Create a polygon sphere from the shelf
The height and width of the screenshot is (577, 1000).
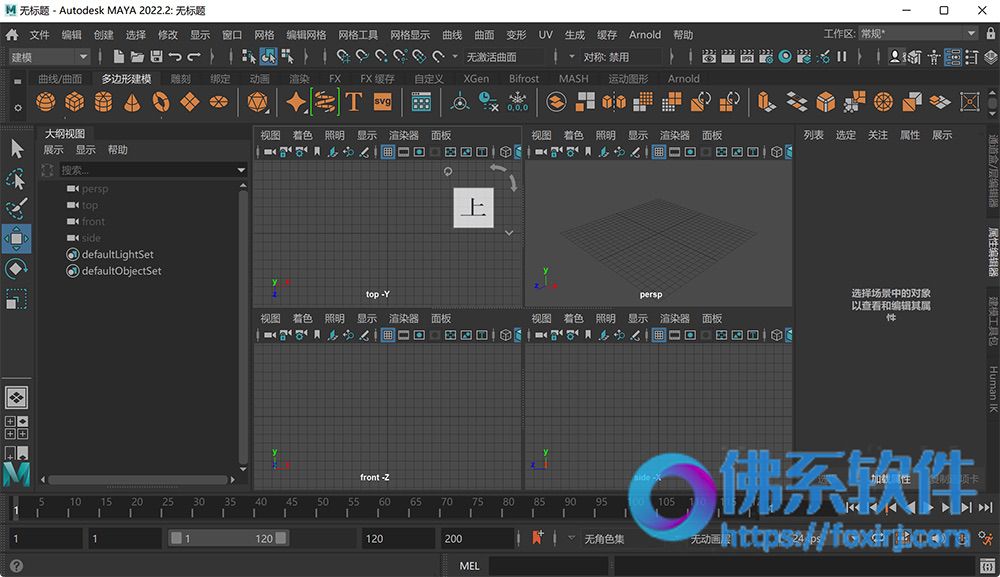(x=45, y=101)
